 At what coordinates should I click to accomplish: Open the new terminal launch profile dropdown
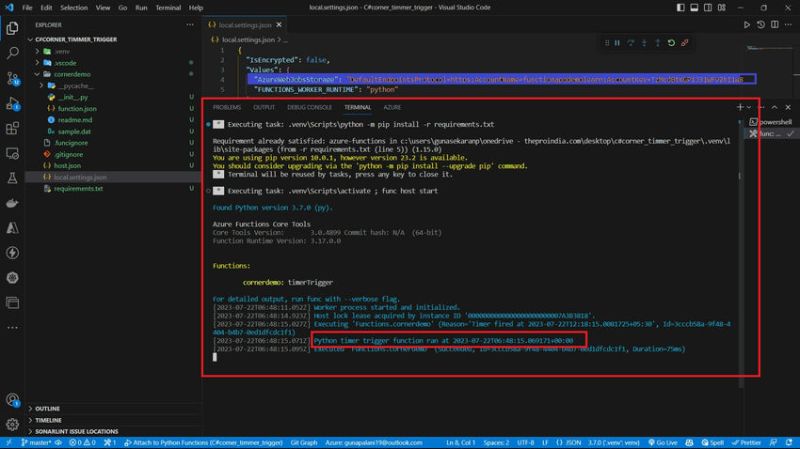point(749,107)
